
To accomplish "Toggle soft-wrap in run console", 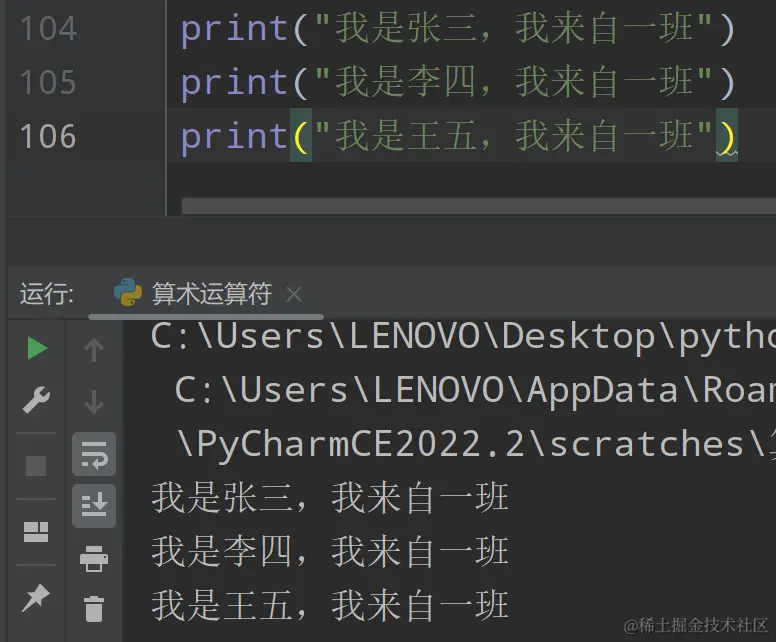I will pyautogui.click(x=94, y=454).
